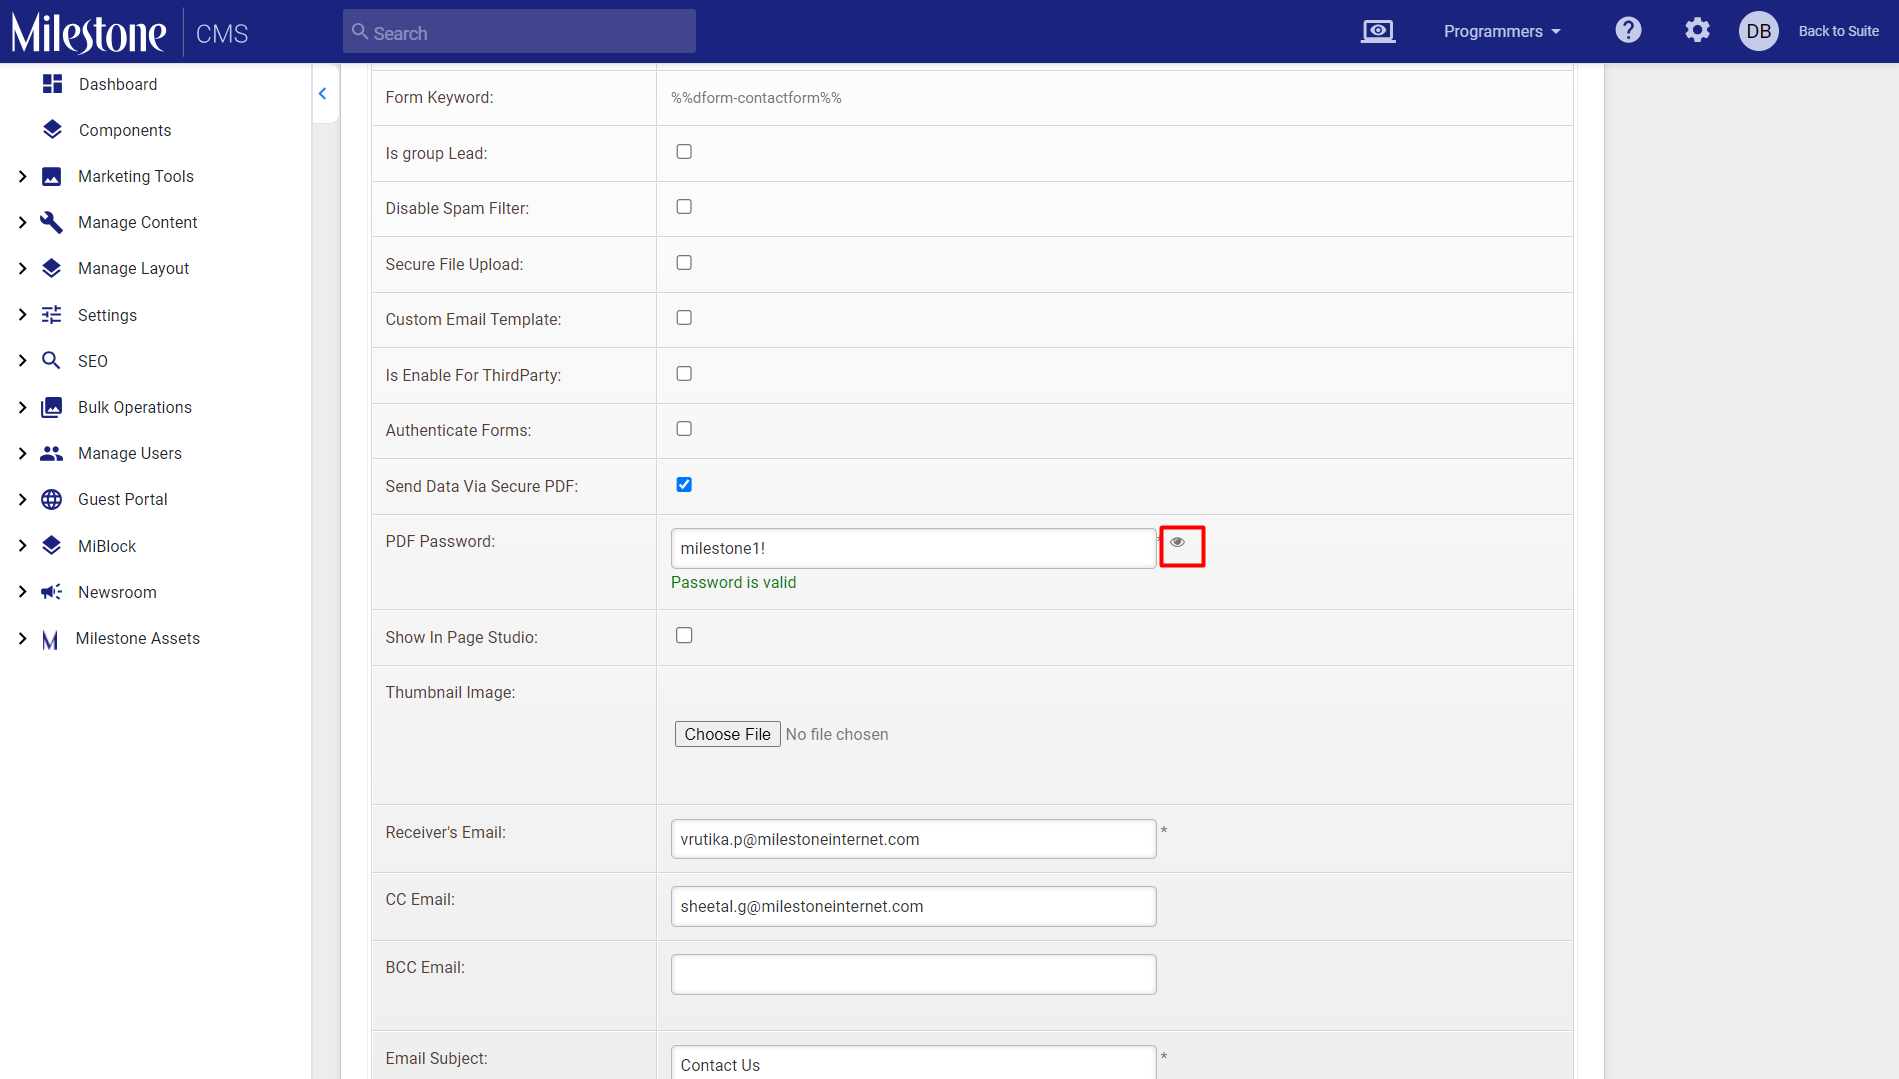The height and width of the screenshot is (1079, 1899).
Task: Click the BCC Email field
Action: tap(913, 974)
